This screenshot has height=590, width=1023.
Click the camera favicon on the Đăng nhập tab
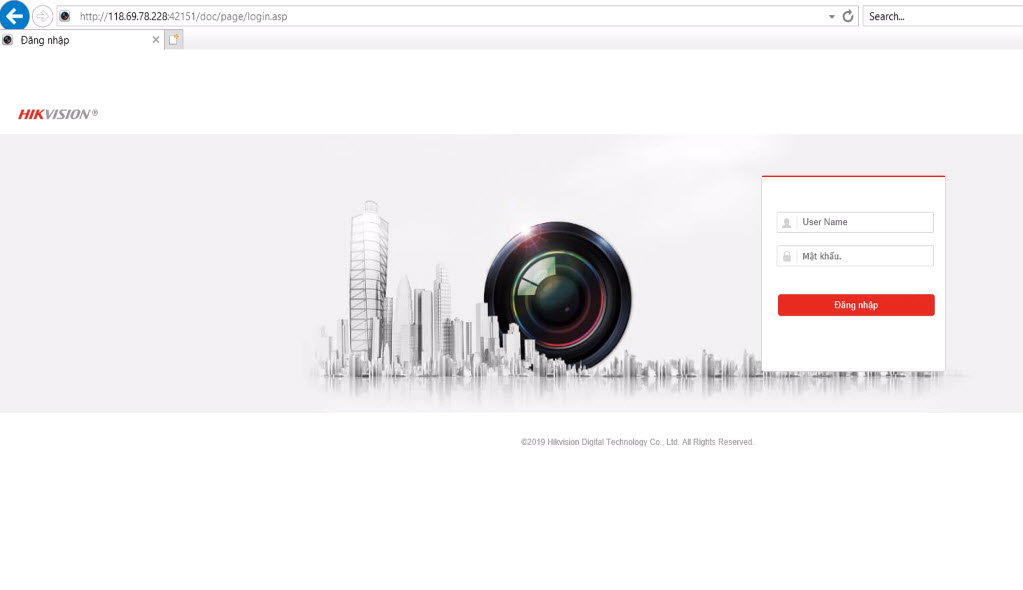tap(10, 40)
